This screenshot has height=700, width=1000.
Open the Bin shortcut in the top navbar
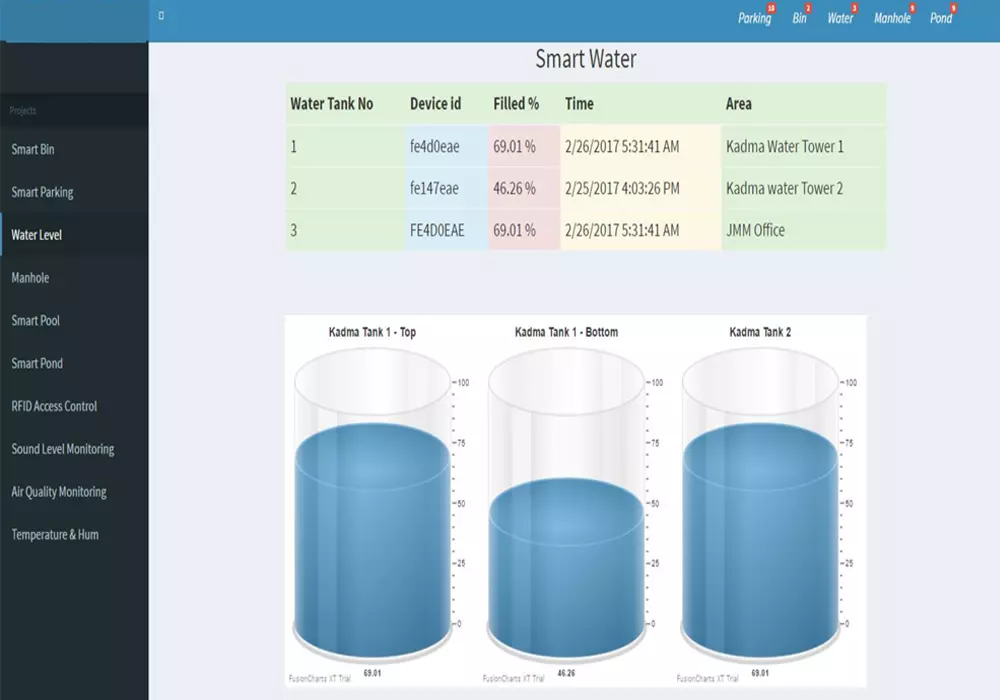[798, 18]
